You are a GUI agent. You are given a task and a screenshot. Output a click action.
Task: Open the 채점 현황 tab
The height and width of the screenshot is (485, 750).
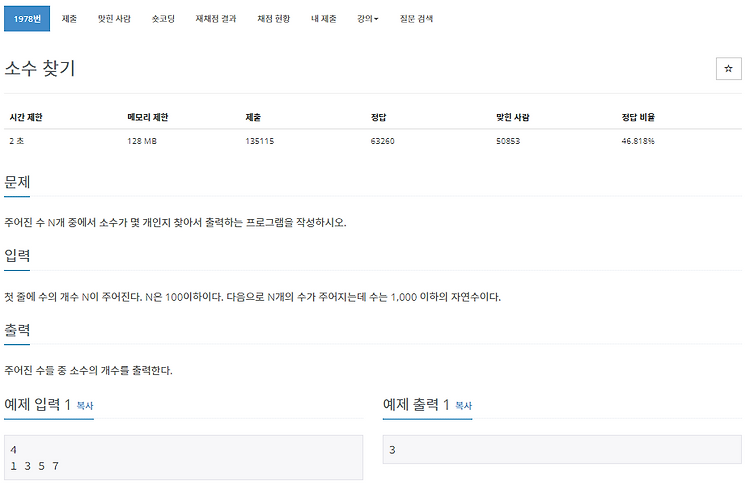(x=274, y=19)
